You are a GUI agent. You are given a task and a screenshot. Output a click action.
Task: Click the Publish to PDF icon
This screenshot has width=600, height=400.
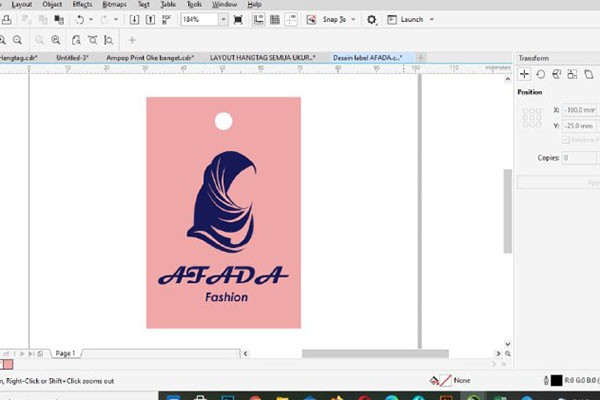(x=166, y=20)
